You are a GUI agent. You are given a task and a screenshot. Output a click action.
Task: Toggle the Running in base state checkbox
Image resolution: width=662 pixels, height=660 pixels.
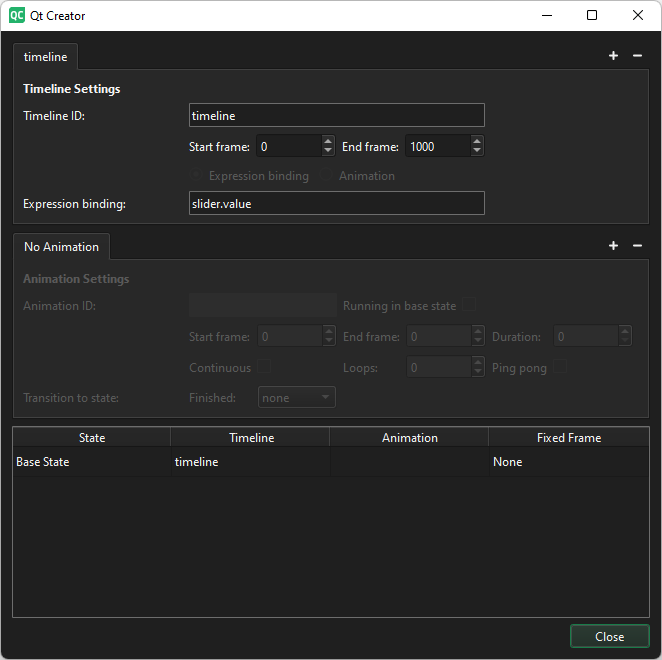469,305
